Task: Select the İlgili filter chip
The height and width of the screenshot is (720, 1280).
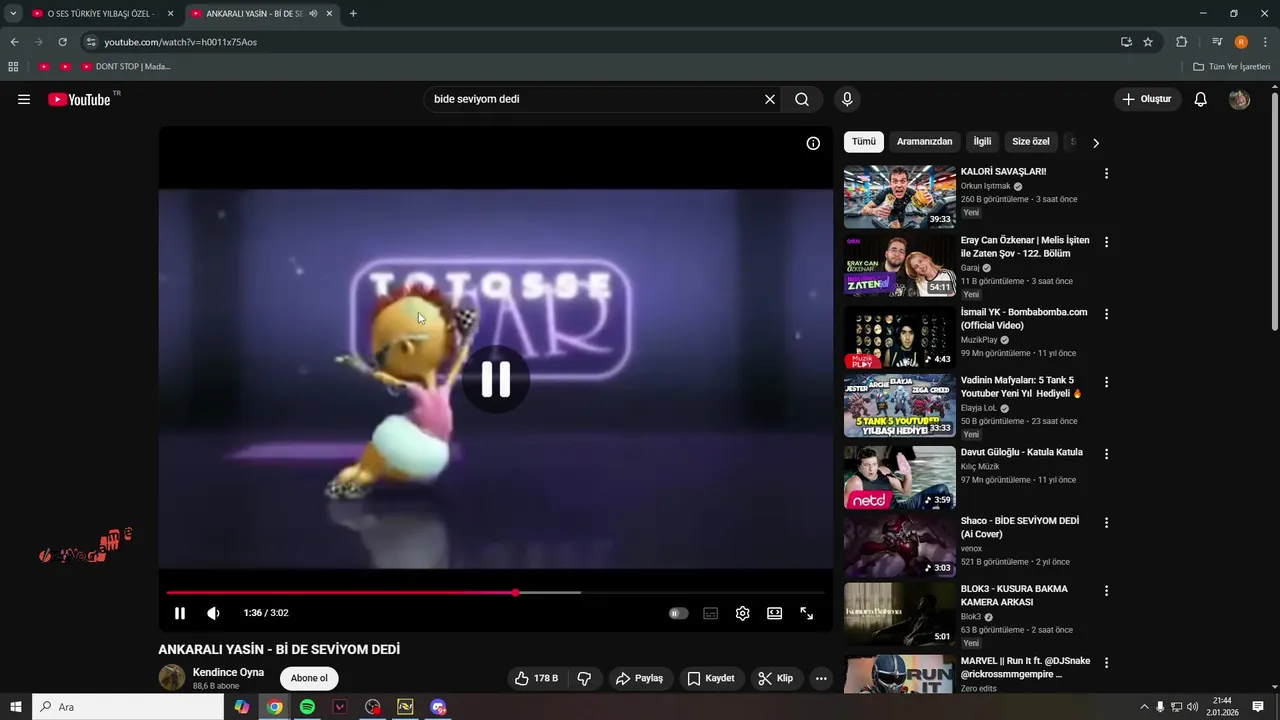Action: (x=982, y=142)
